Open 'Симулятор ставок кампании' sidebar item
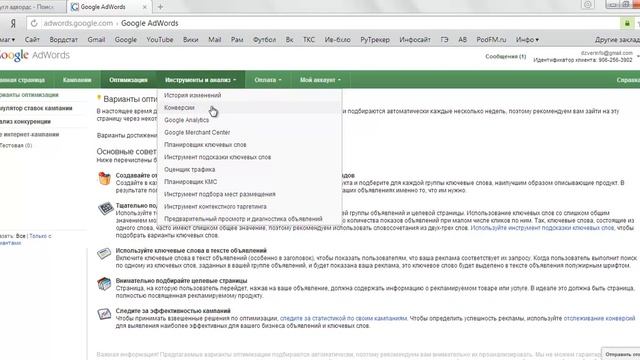Image resolution: width=640 pixels, height=360 pixels. pos(36,108)
